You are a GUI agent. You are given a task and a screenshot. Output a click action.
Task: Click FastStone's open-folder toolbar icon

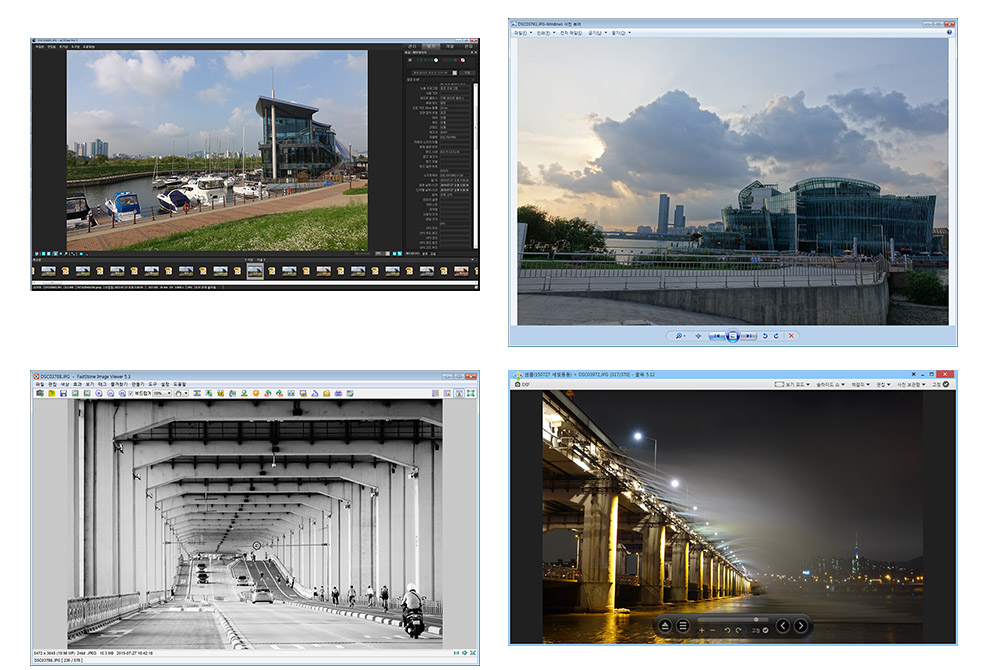click(x=51, y=393)
